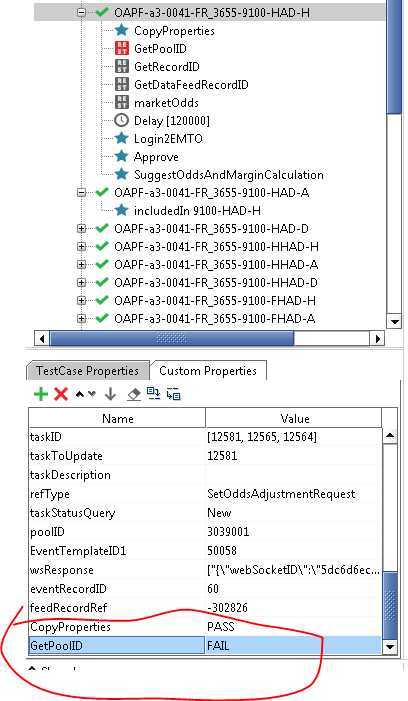Click the Login2EMTO star icon
This screenshot has width=408, height=701.
[121, 138]
